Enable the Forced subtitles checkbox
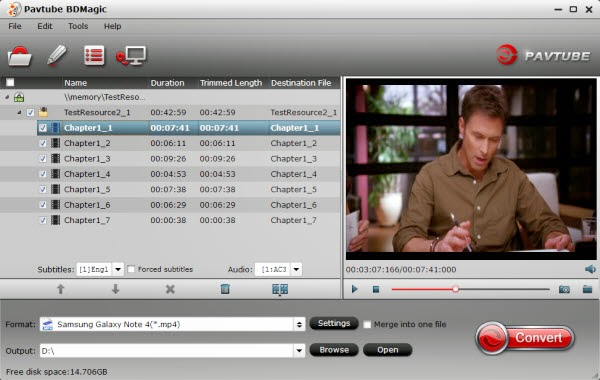600x380 pixels. [x=131, y=269]
